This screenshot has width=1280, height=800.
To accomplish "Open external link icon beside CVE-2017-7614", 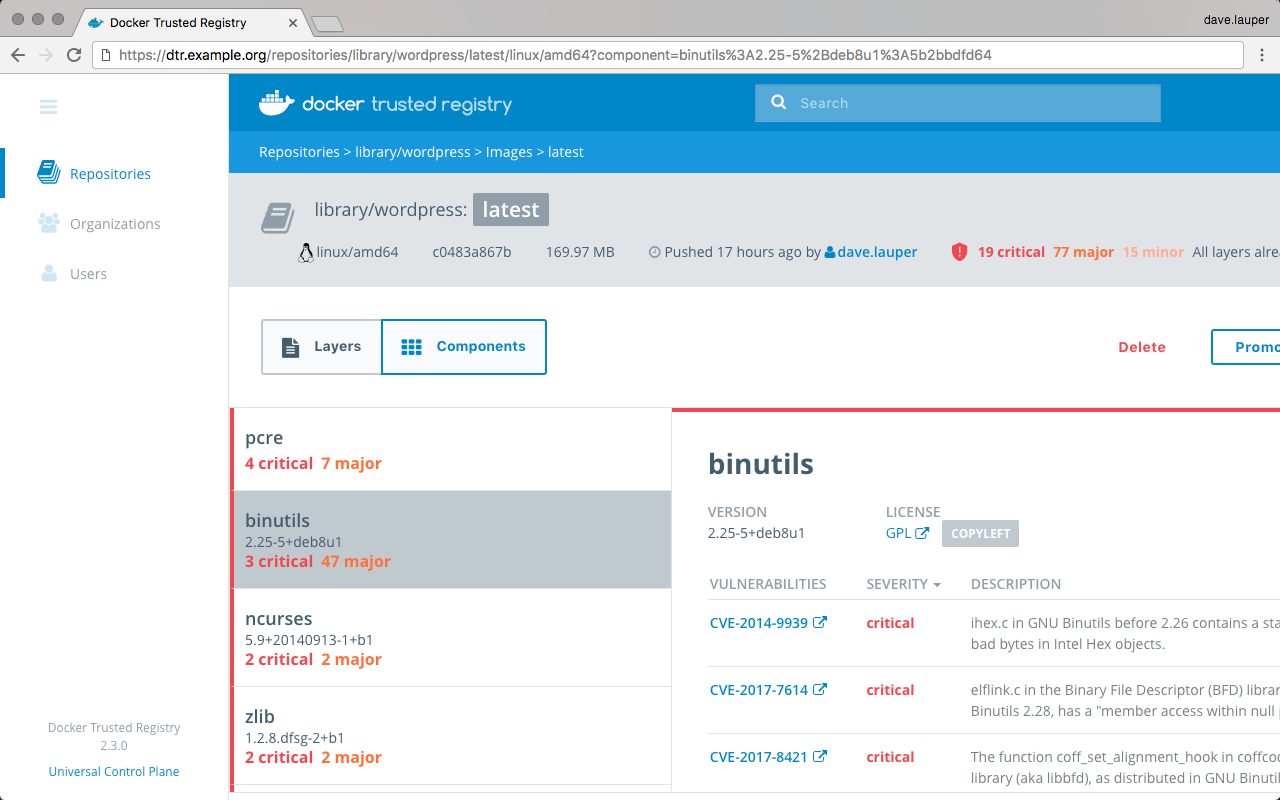I will (820, 690).
